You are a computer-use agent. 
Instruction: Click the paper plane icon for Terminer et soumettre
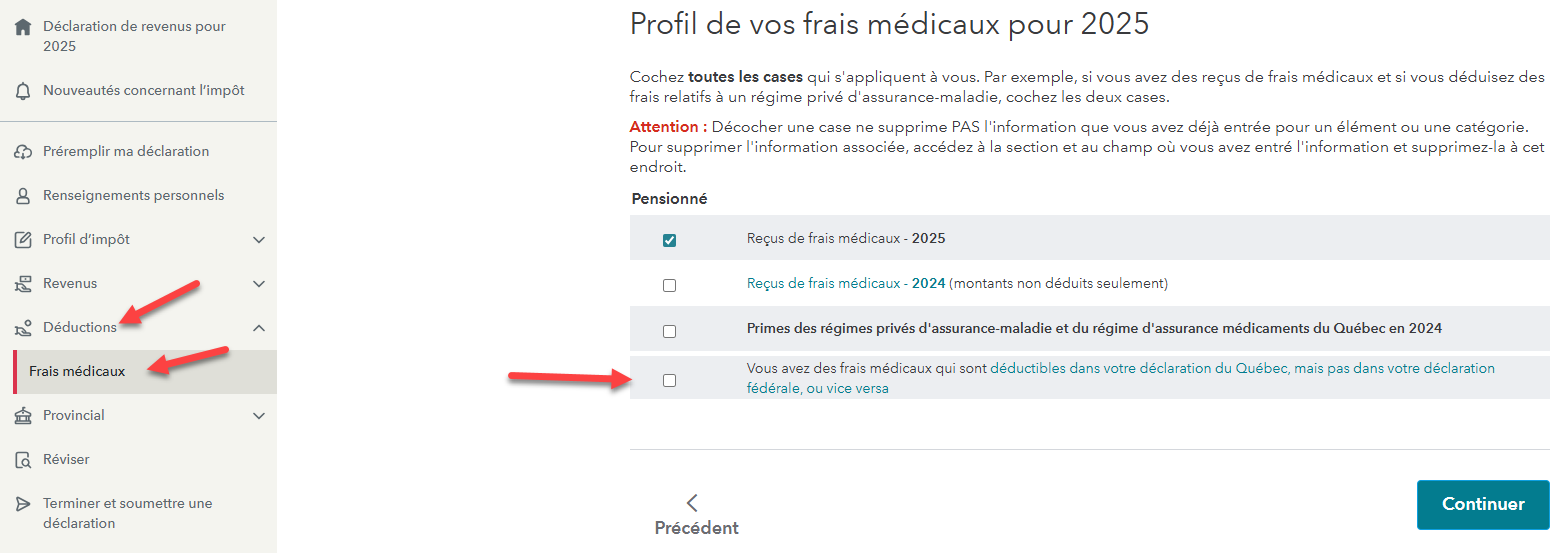pyautogui.click(x=23, y=504)
